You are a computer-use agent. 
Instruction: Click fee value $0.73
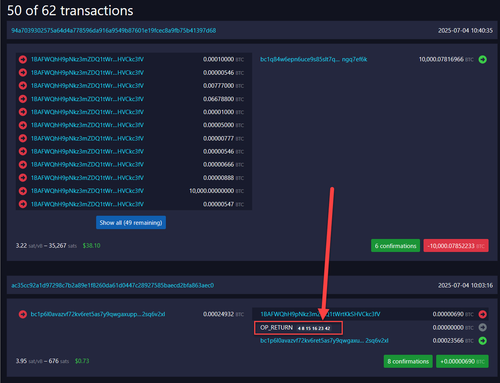(x=82, y=361)
